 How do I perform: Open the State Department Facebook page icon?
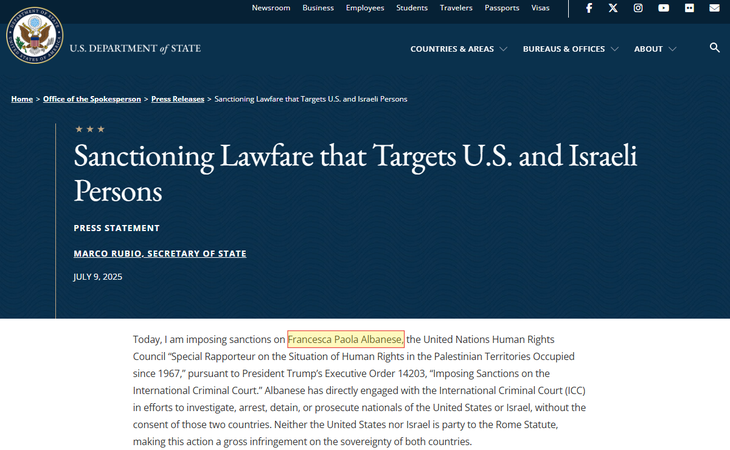point(589,8)
